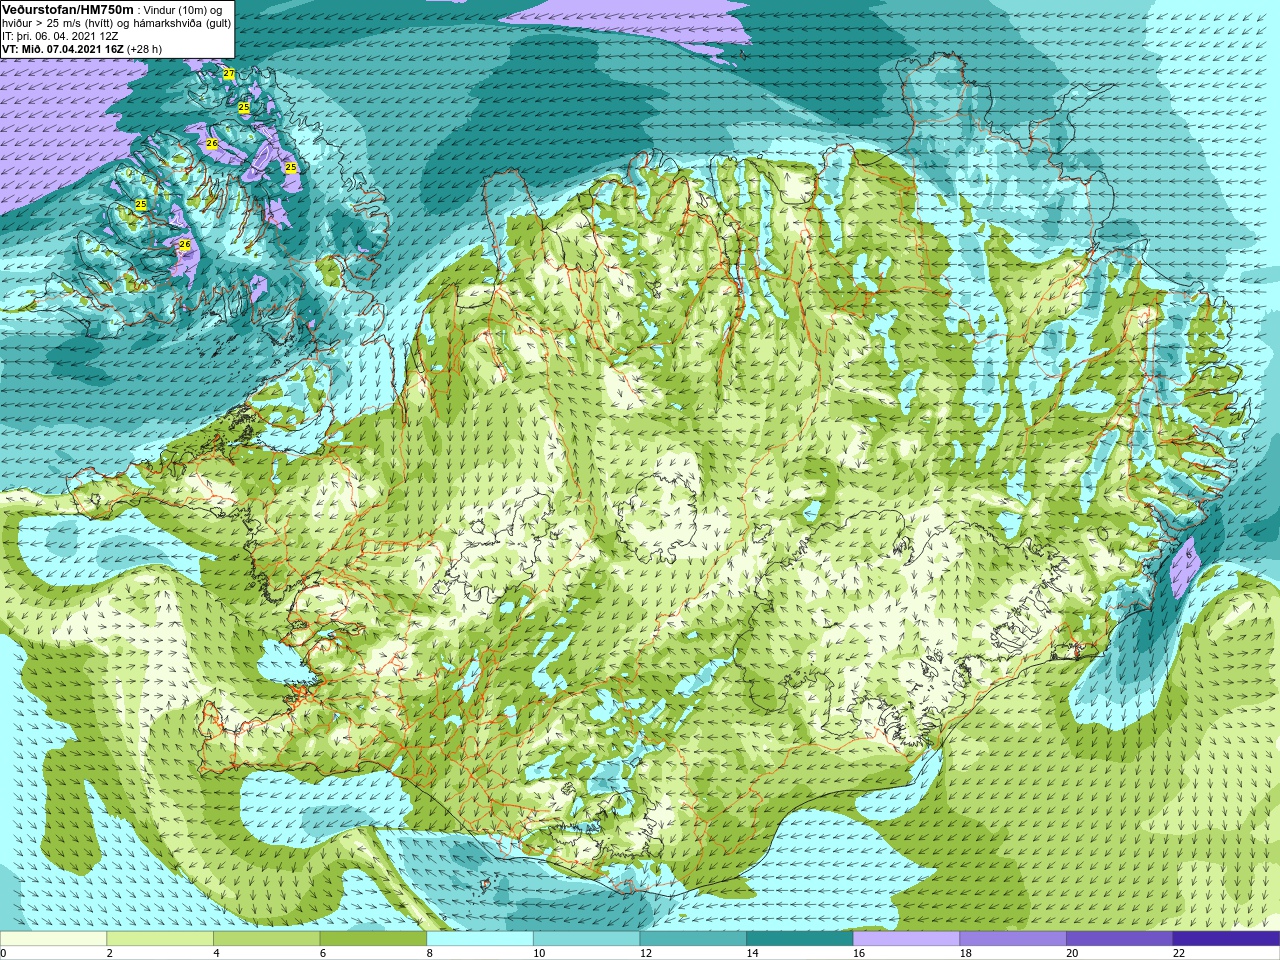Click the 'Veðurstofan/HM750m' title text
The height and width of the screenshot is (960, 1280).
[x=68, y=9]
